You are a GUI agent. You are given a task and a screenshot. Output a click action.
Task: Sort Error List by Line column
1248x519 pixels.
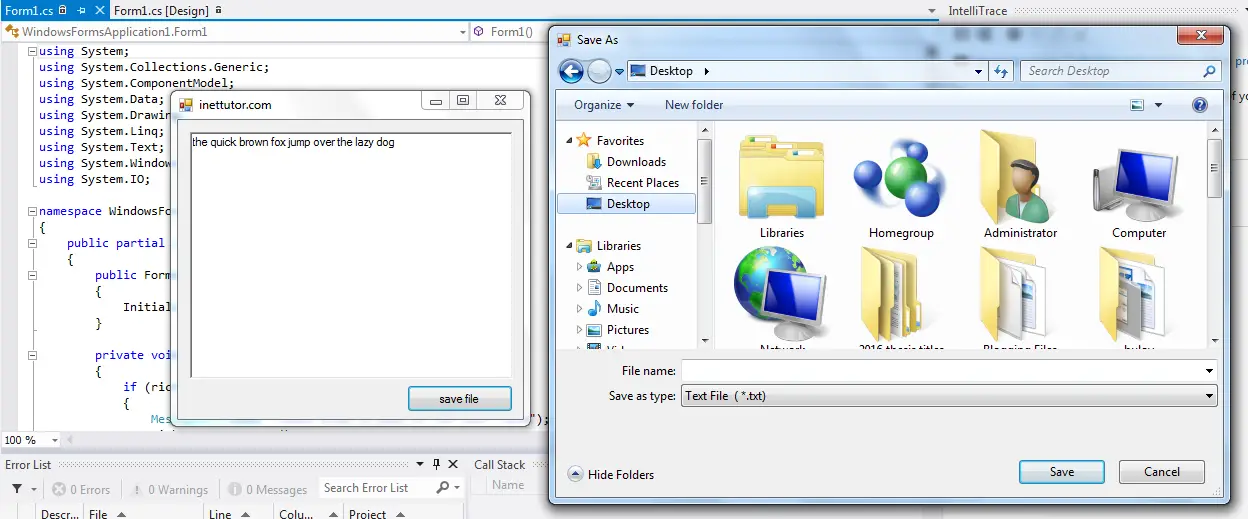tap(219, 514)
